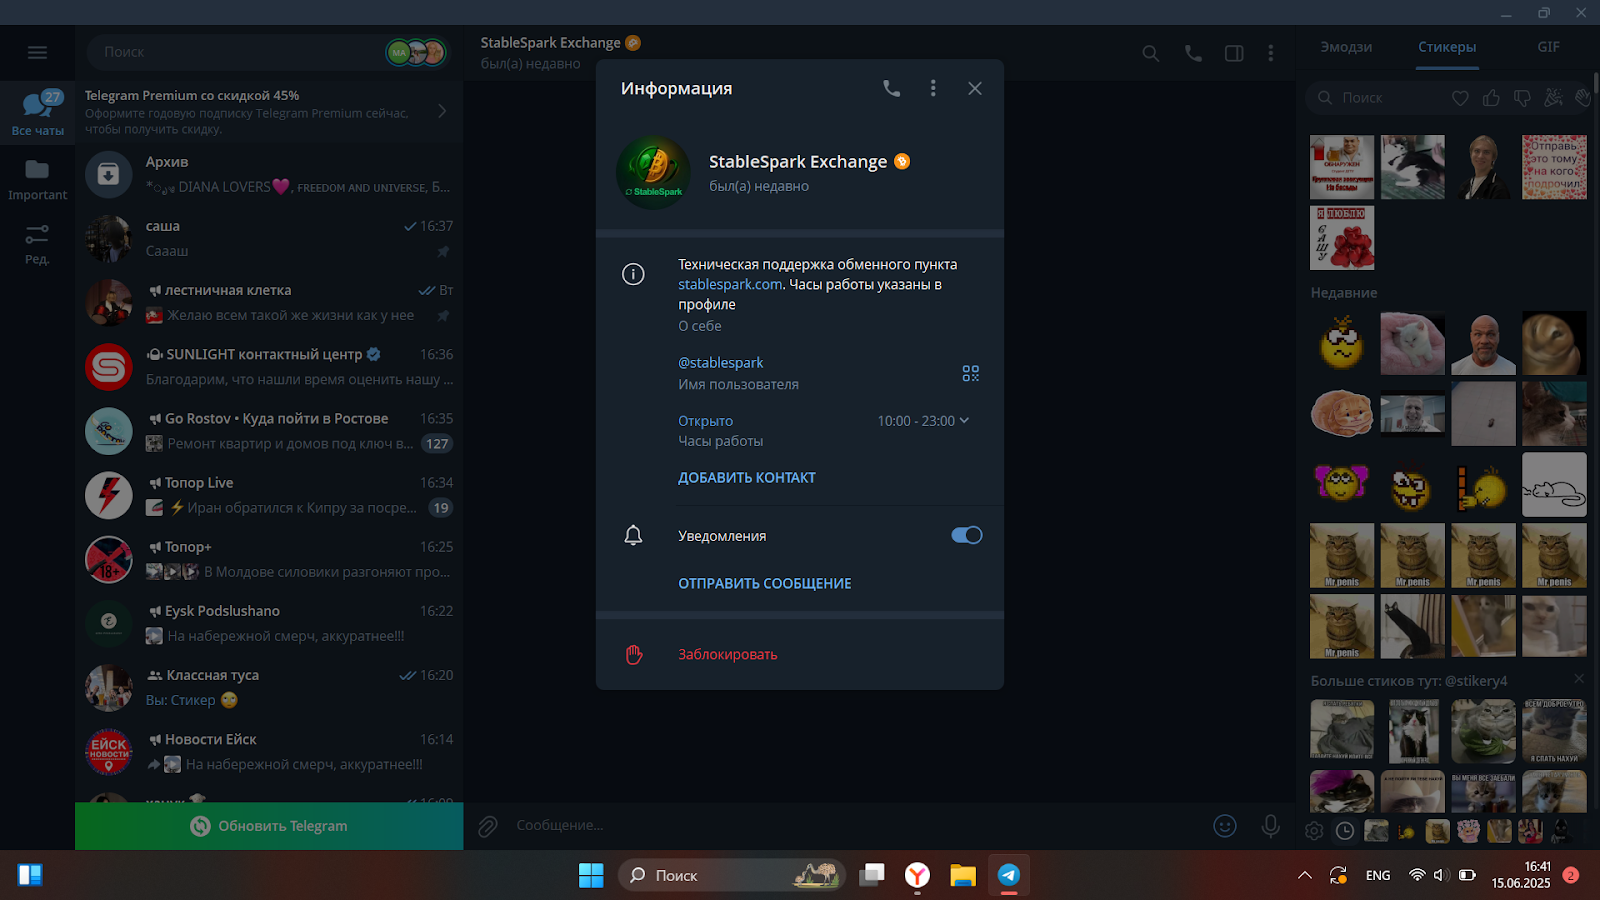Select the Все чаты folder
This screenshot has width=1600, height=900.
37,112
